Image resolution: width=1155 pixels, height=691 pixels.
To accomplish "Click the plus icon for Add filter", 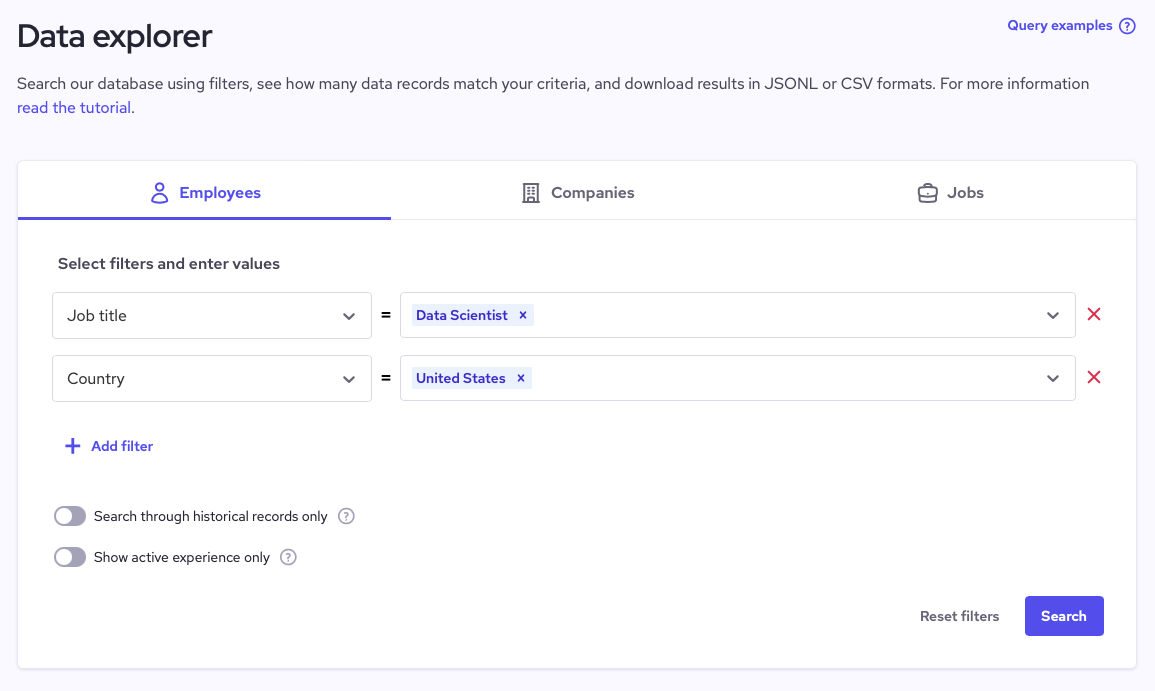I will point(72,446).
